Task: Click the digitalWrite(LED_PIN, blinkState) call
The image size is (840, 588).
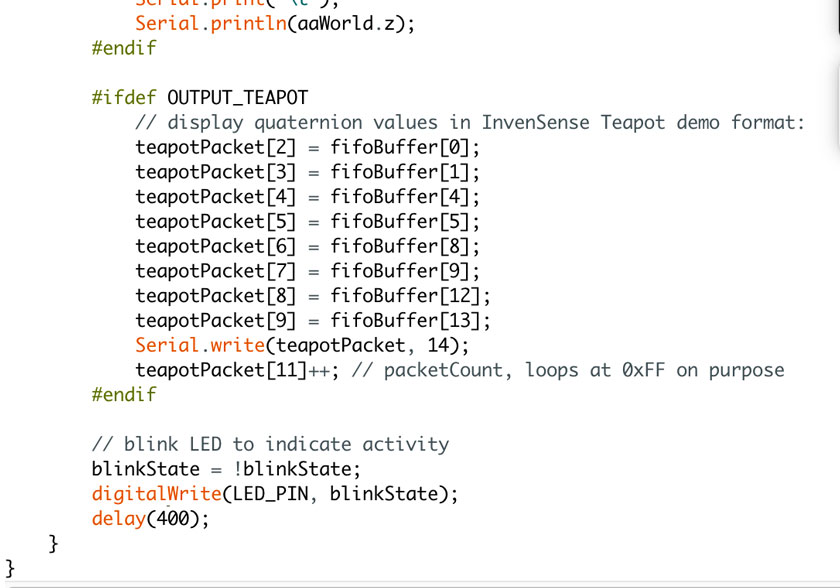Action: 275,494
